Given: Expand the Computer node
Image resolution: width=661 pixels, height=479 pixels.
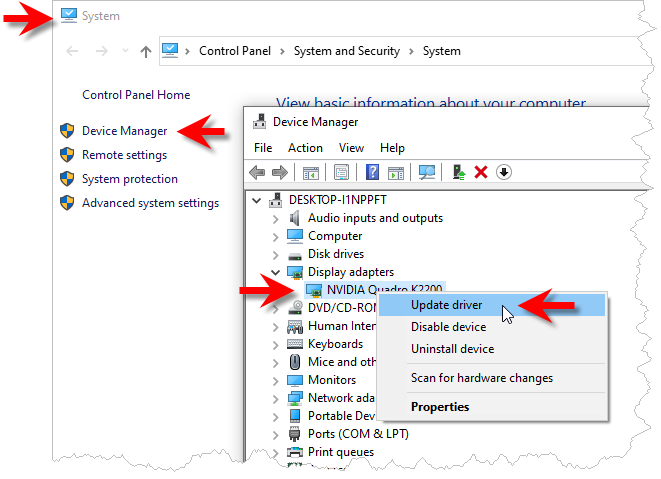Looking at the screenshot, I should pos(275,237).
